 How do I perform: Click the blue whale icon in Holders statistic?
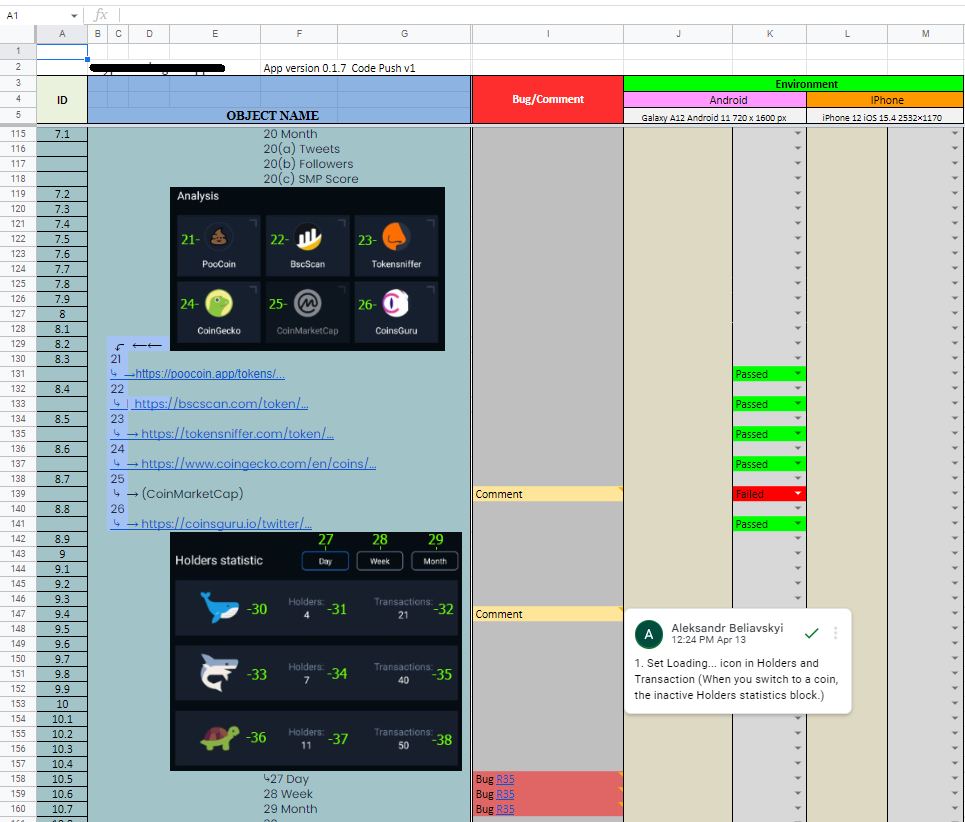(x=219, y=607)
